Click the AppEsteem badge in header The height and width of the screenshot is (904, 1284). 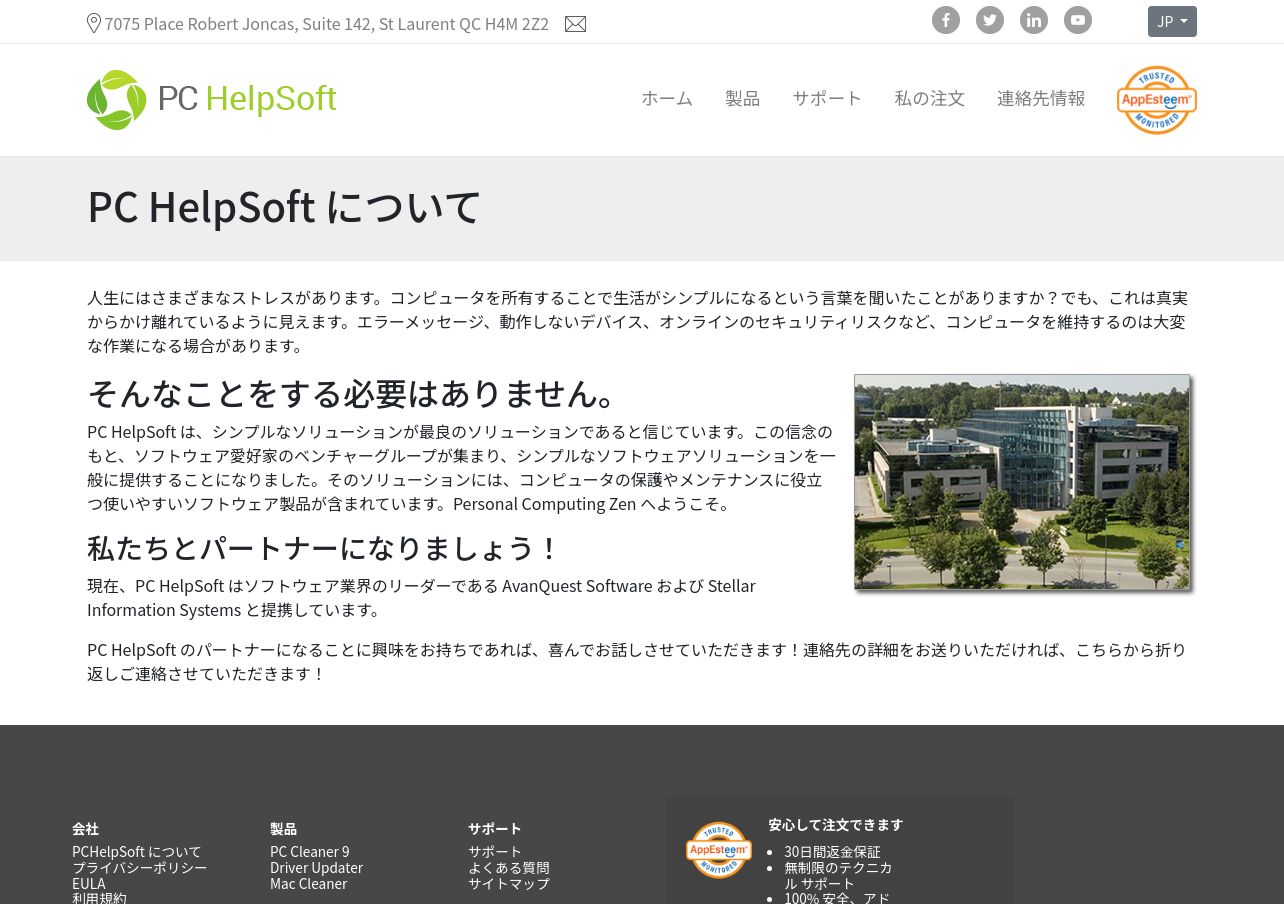[1157, 100]
